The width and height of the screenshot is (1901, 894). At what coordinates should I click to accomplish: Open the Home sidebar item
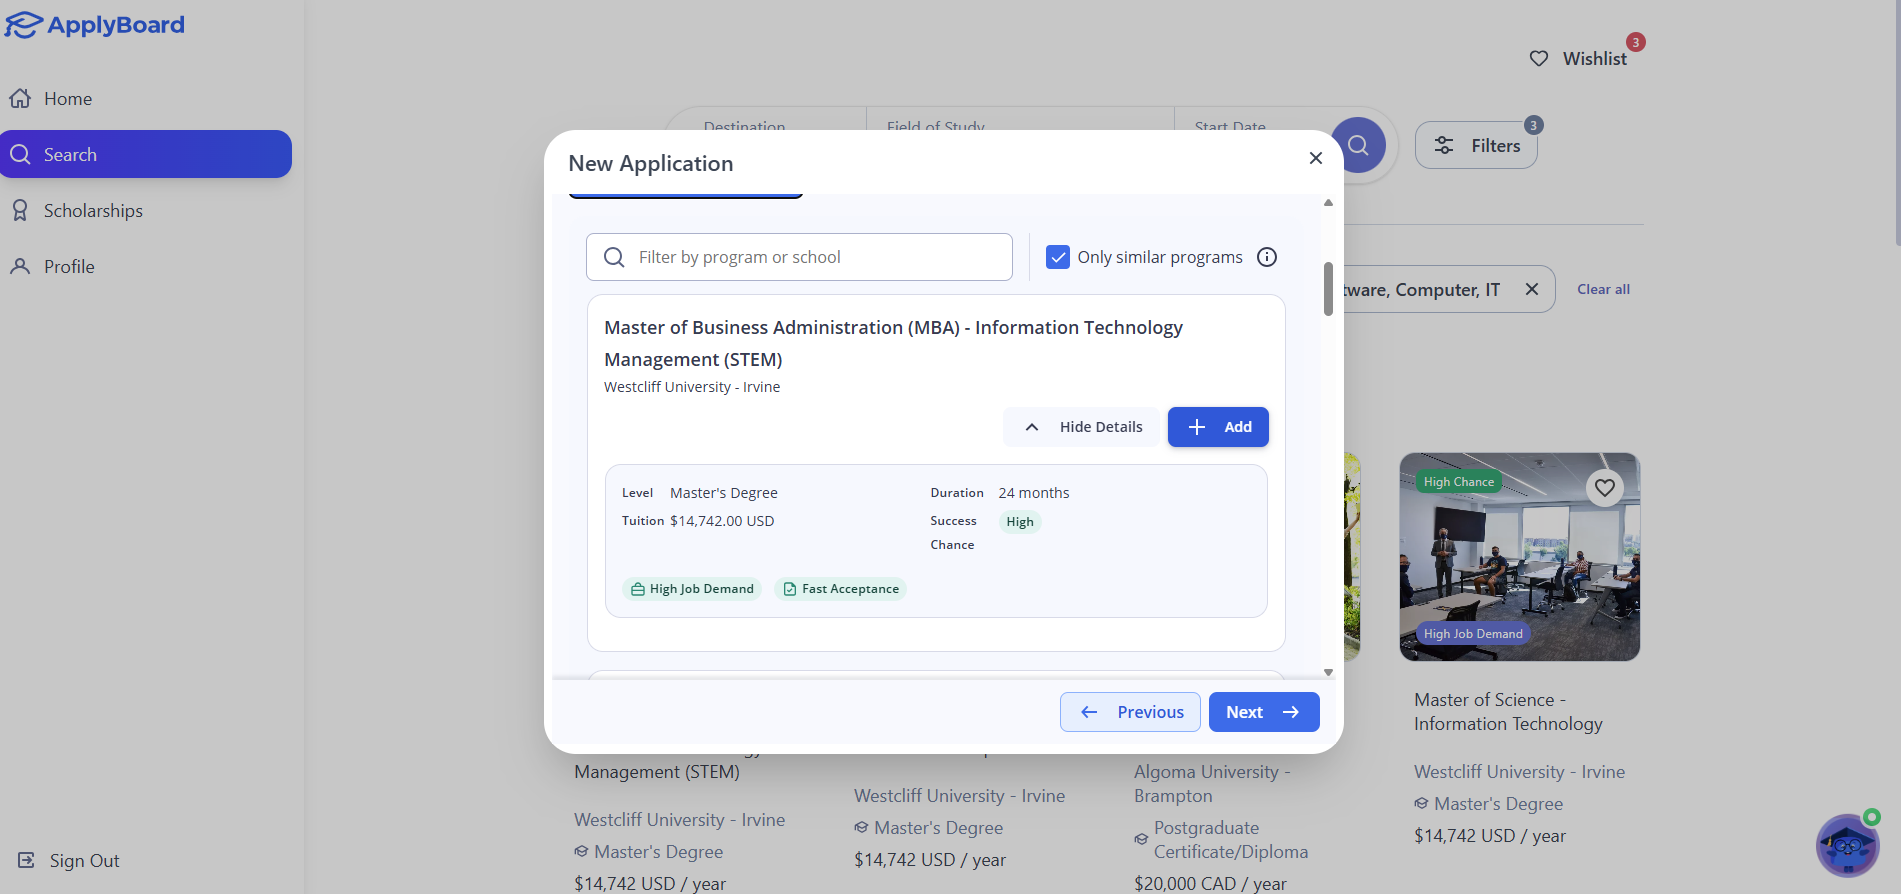146,99
